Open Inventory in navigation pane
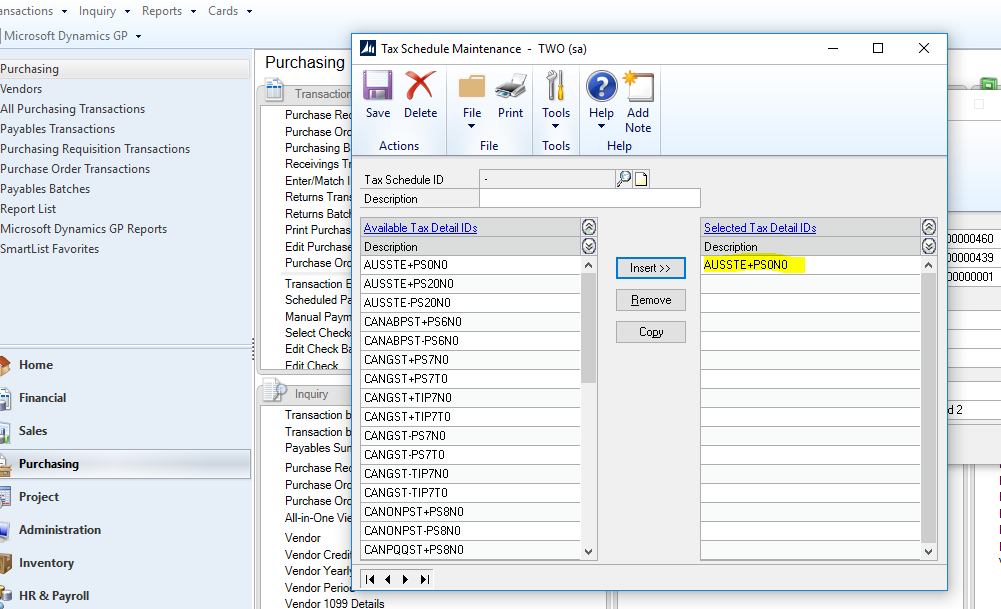This screenshot has height=609, width=1001. [46, 563]
